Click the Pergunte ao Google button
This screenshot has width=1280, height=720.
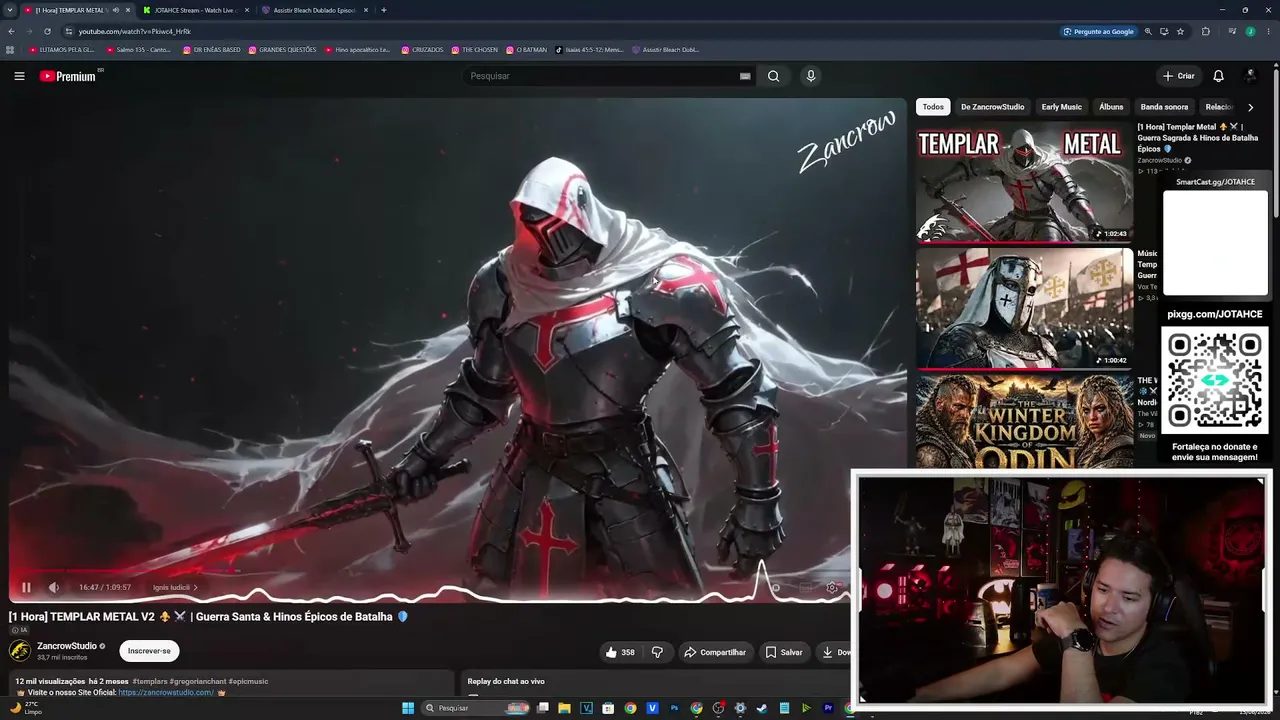pos(1099,31)
